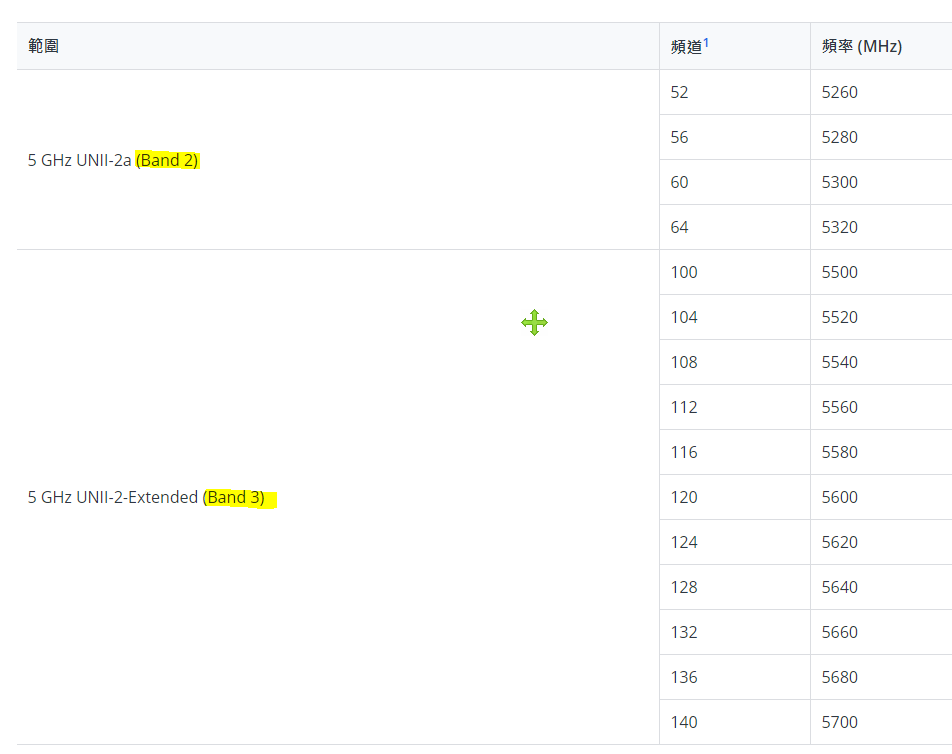Click frequency value 5620
The width and height of the screenshot is (952, 754).
tap(840, 542)
